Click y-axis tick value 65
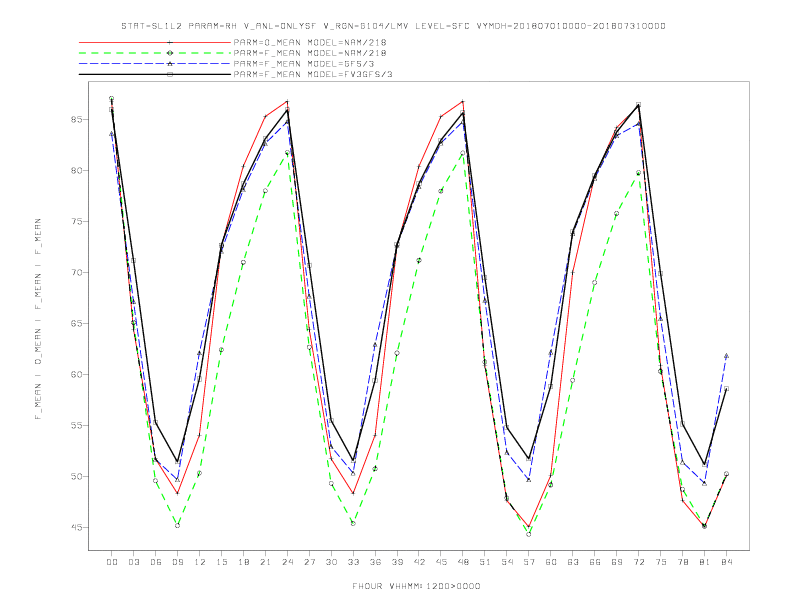 77,324
